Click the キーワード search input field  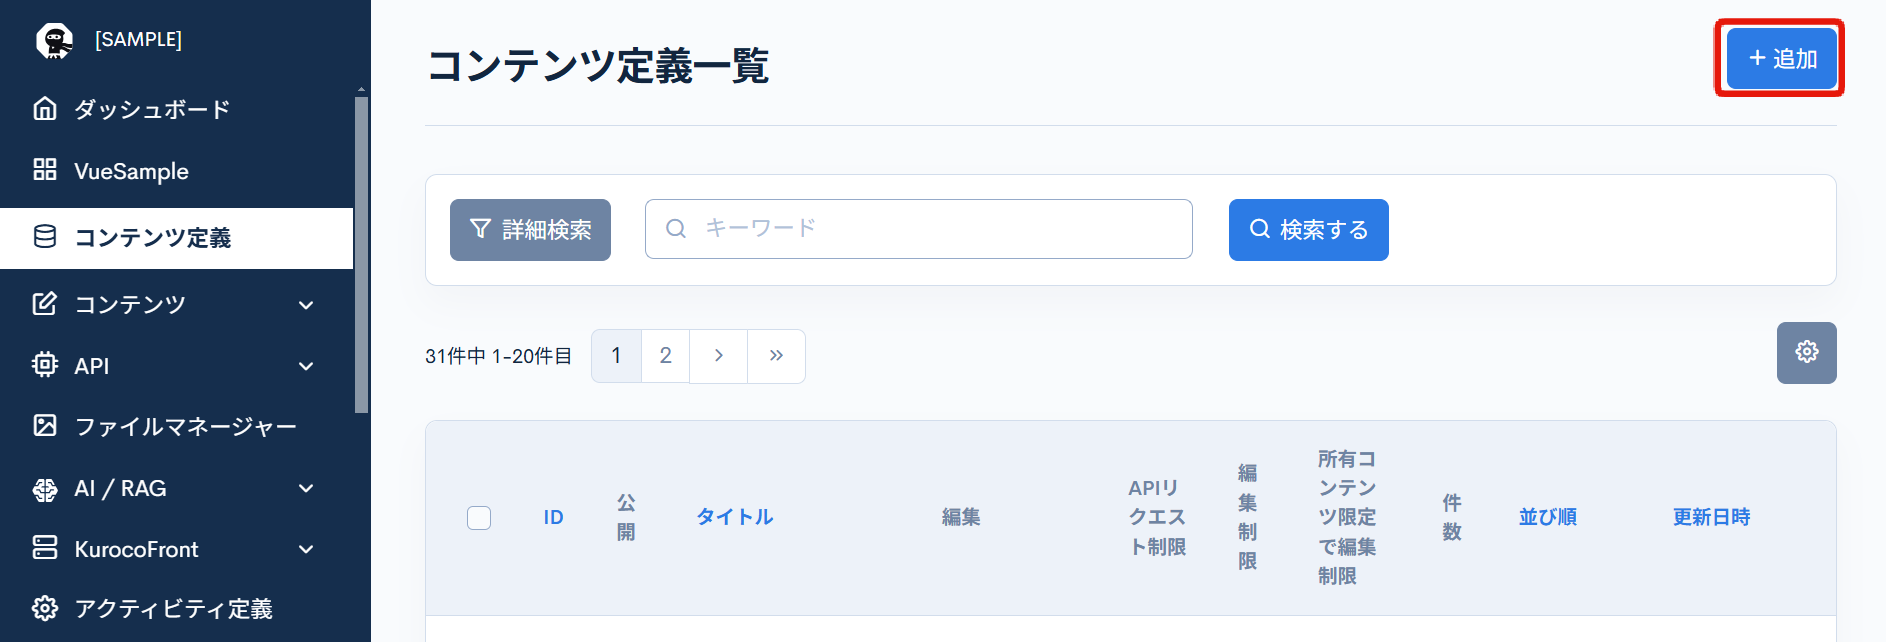coord(918,229)
